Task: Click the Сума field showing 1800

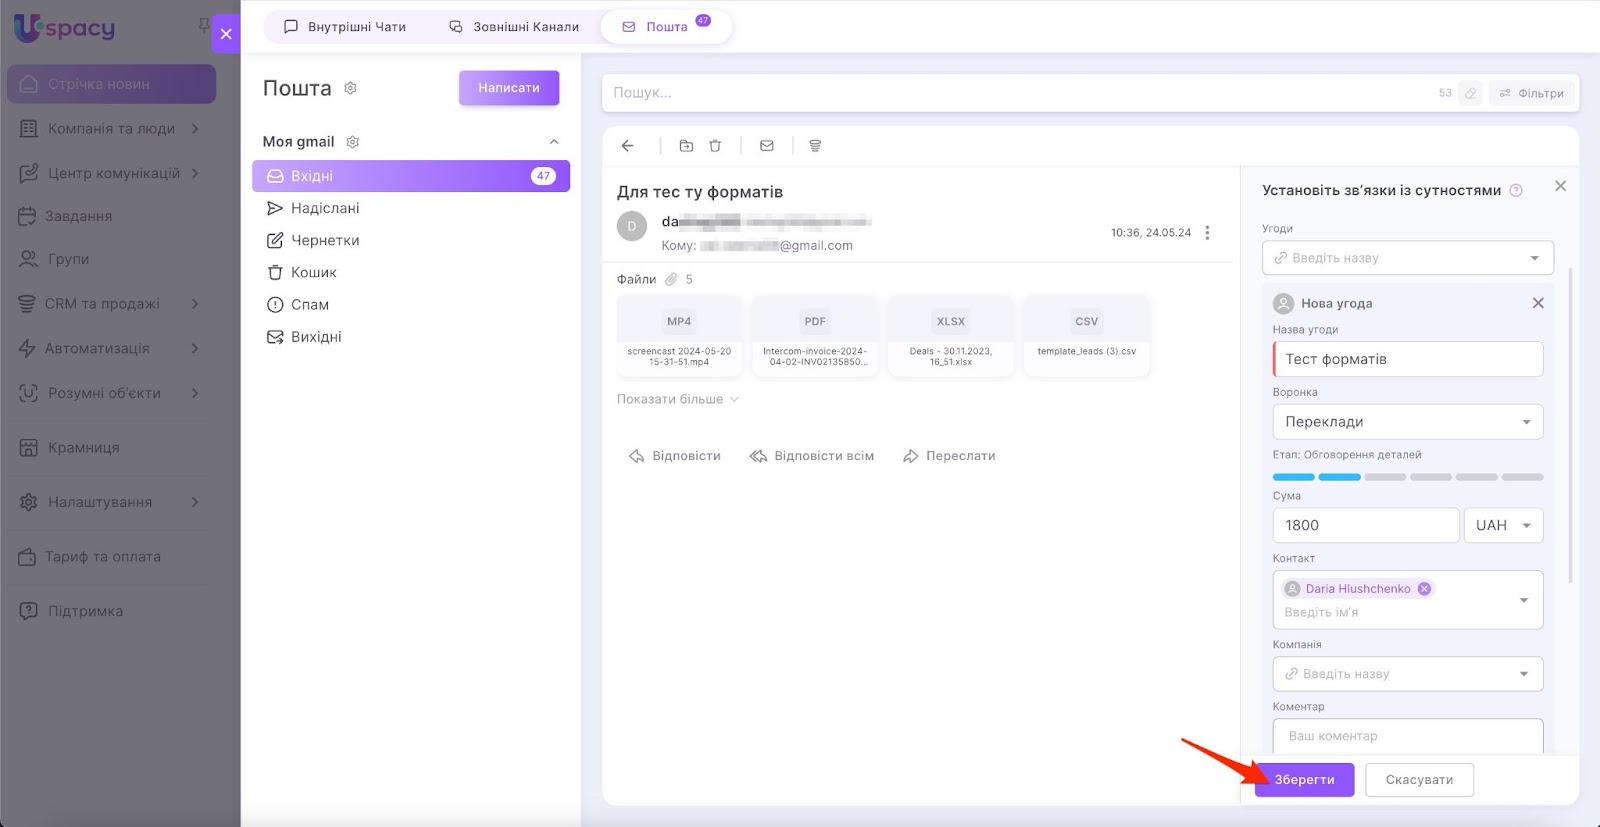Action: click(1366, 525)
